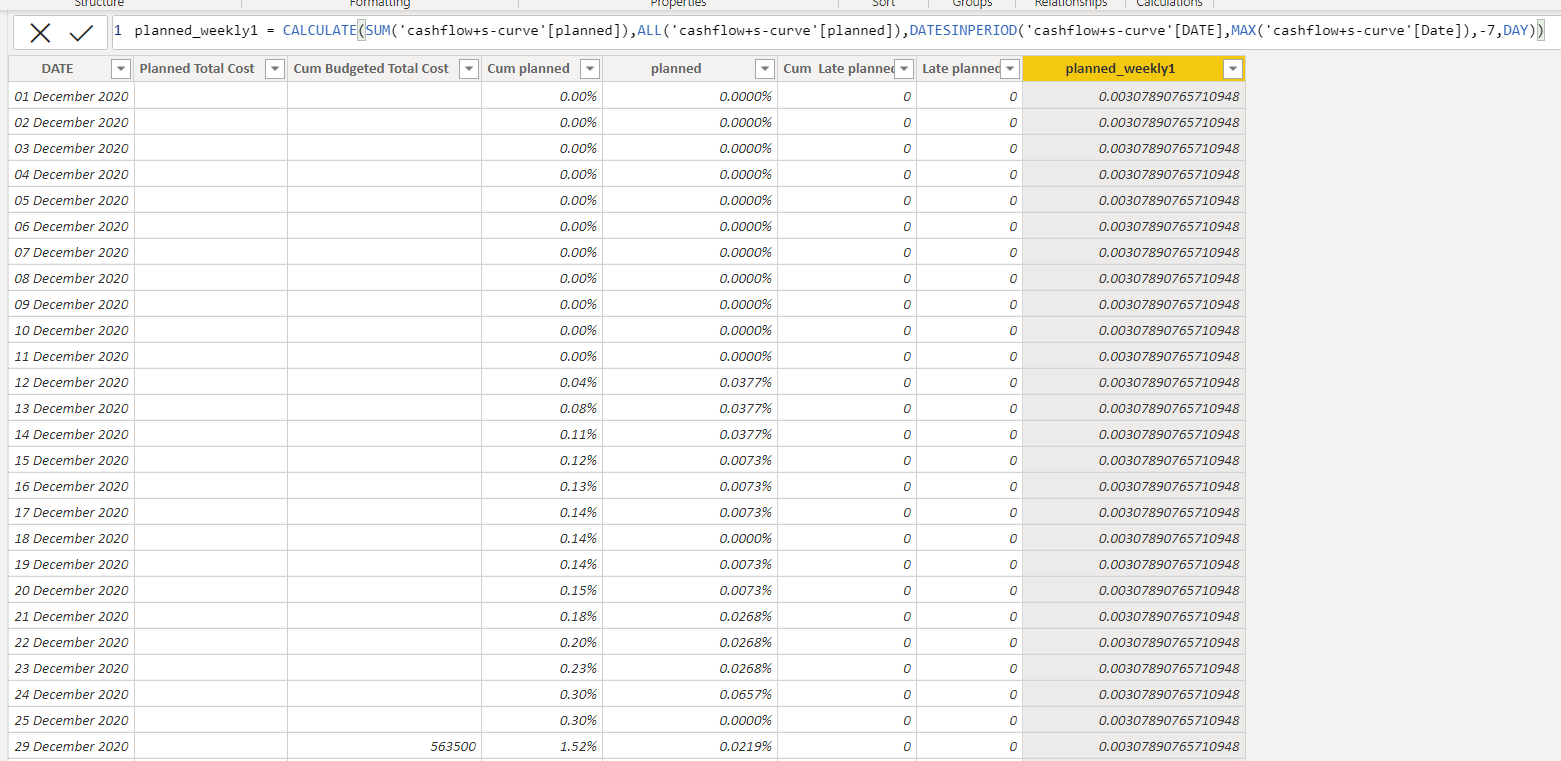Click the 0.11% cumulative planned cell
The width and height of the screenshot is (1561, 761).
pyautogui.click(x=542, y=434)
